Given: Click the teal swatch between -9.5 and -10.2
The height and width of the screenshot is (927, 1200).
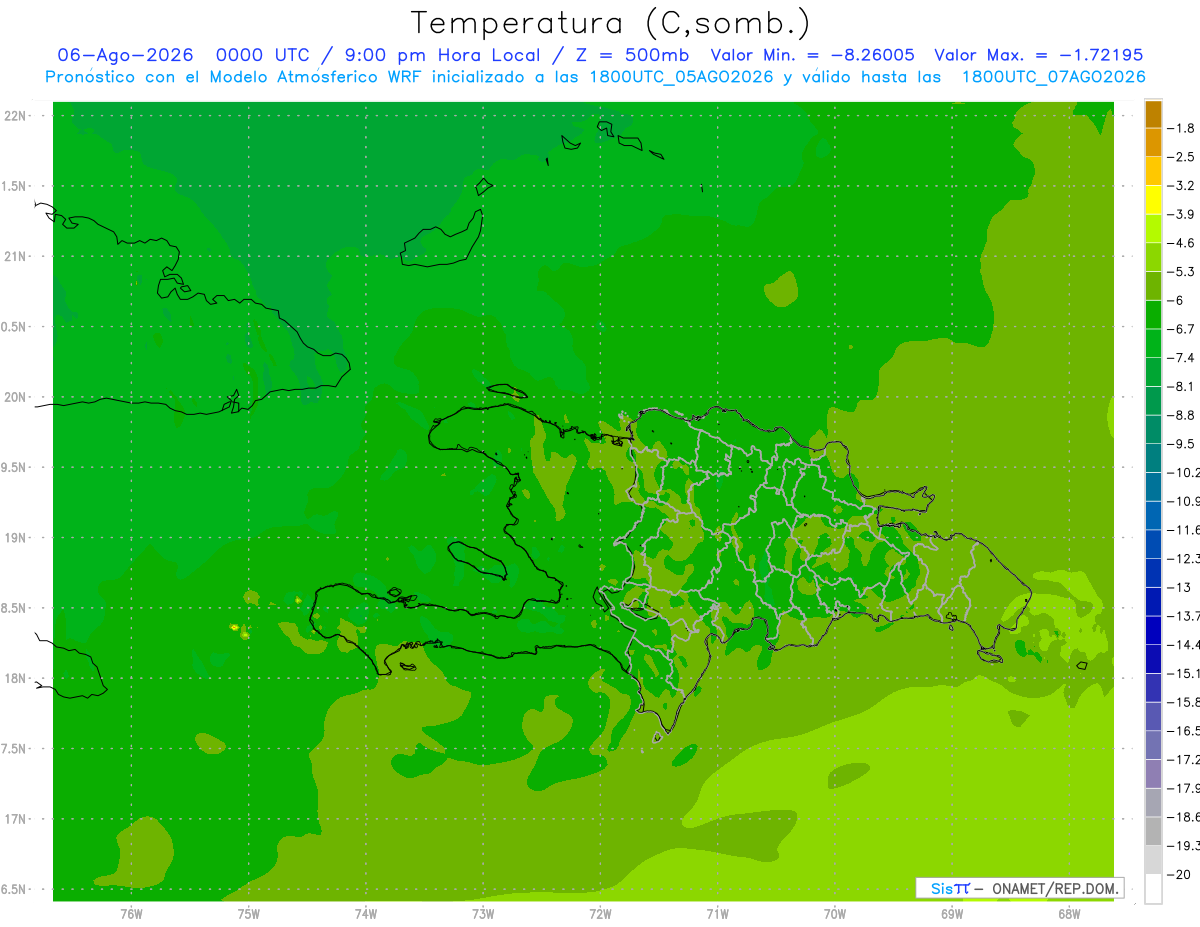Looking at the screenshot, I should [x=1153, y=458].
